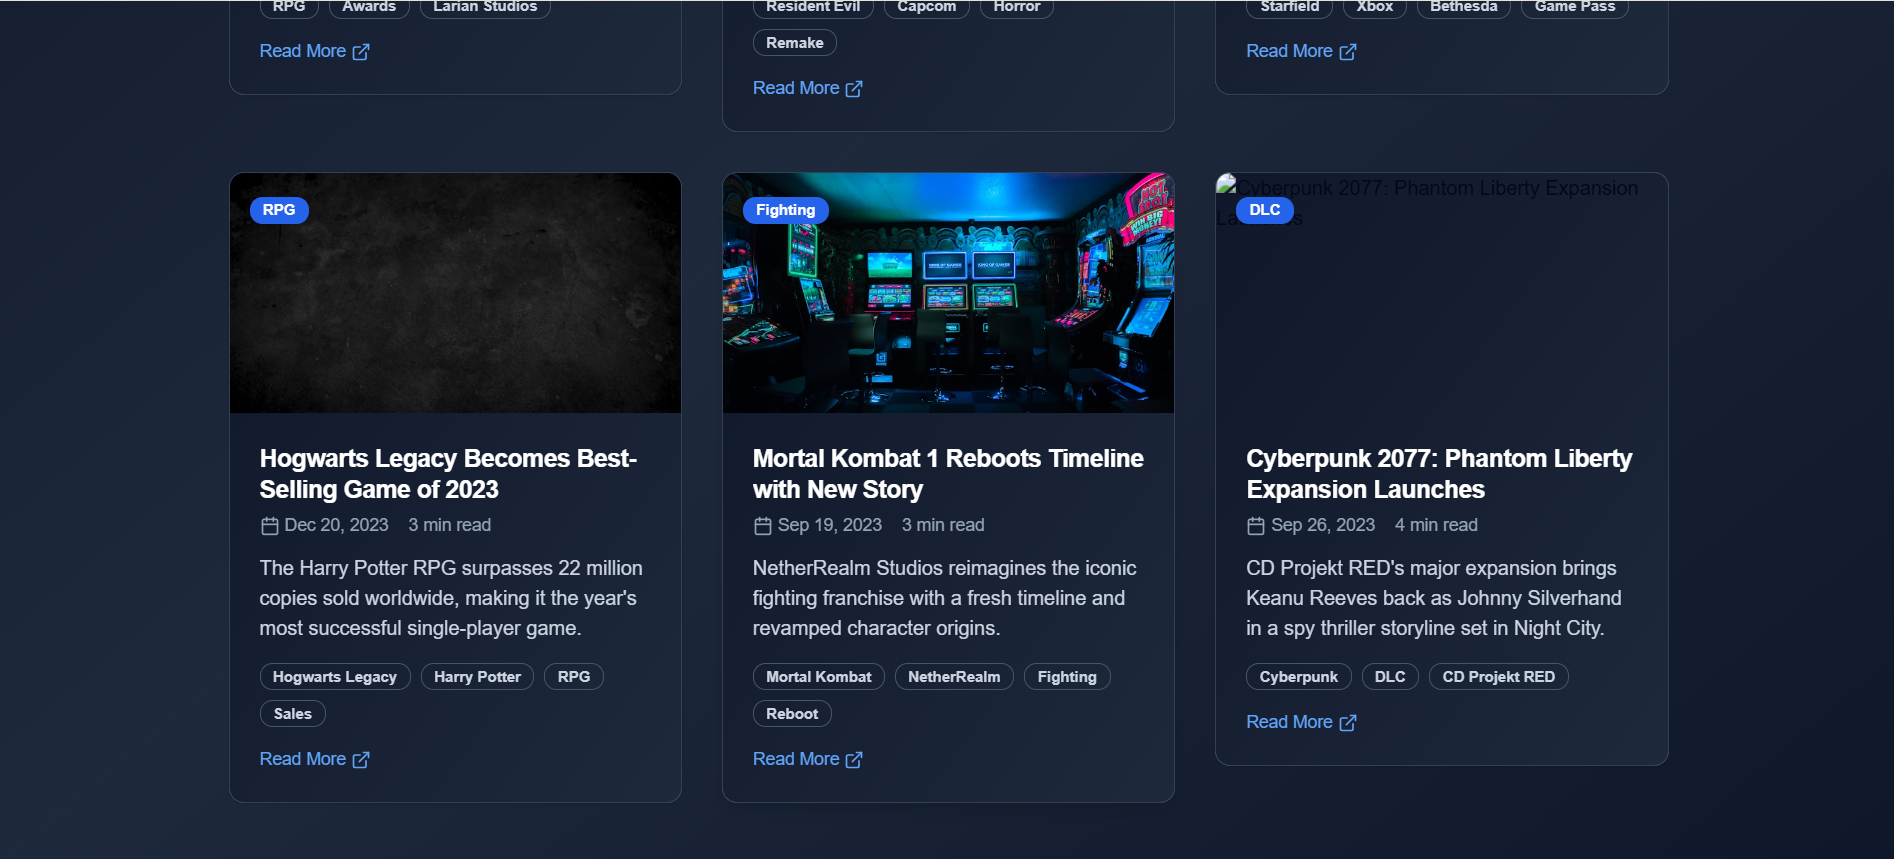Click external link icon beside Resident Evil Read More
1894x859 pixels.
click(x=854, y=89)
